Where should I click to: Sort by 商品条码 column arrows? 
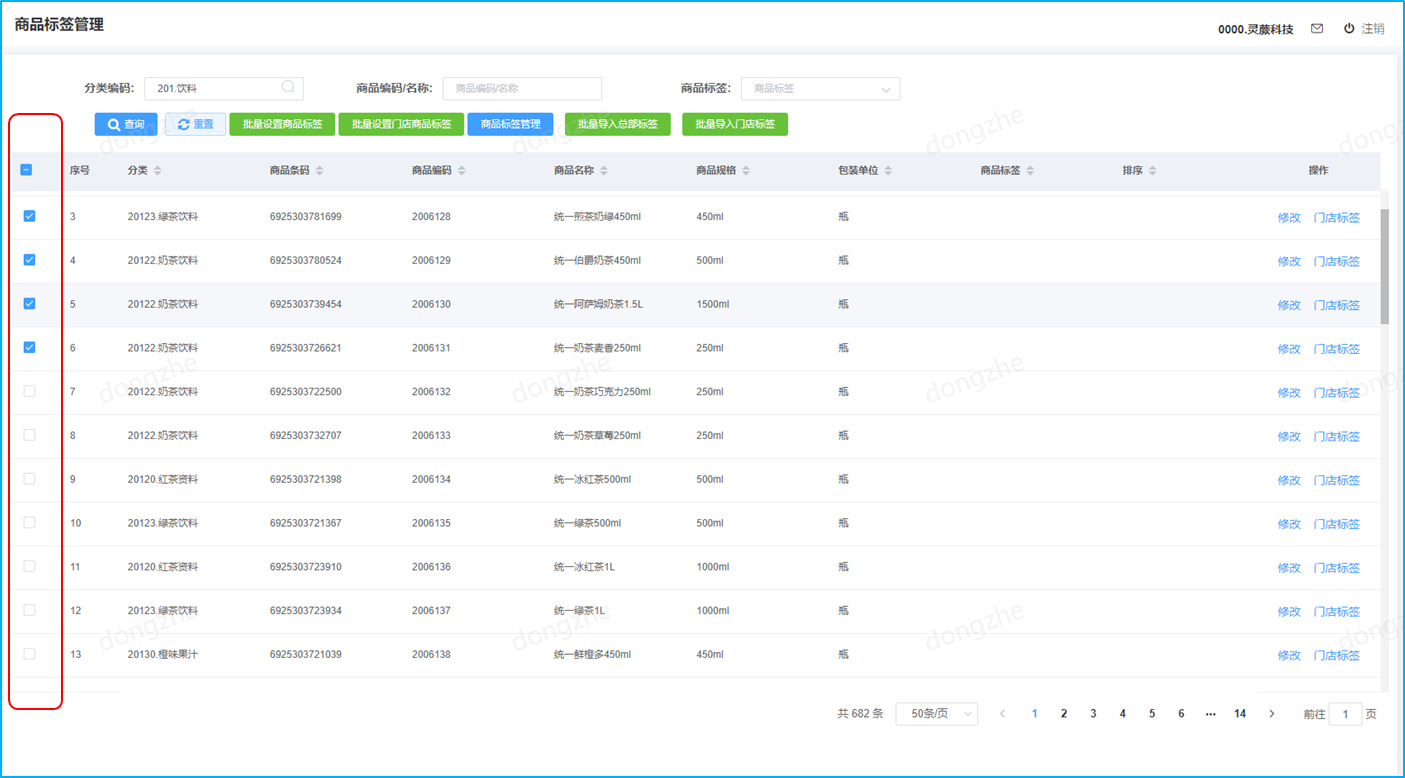pyautogui.click(x=319, y=171)
